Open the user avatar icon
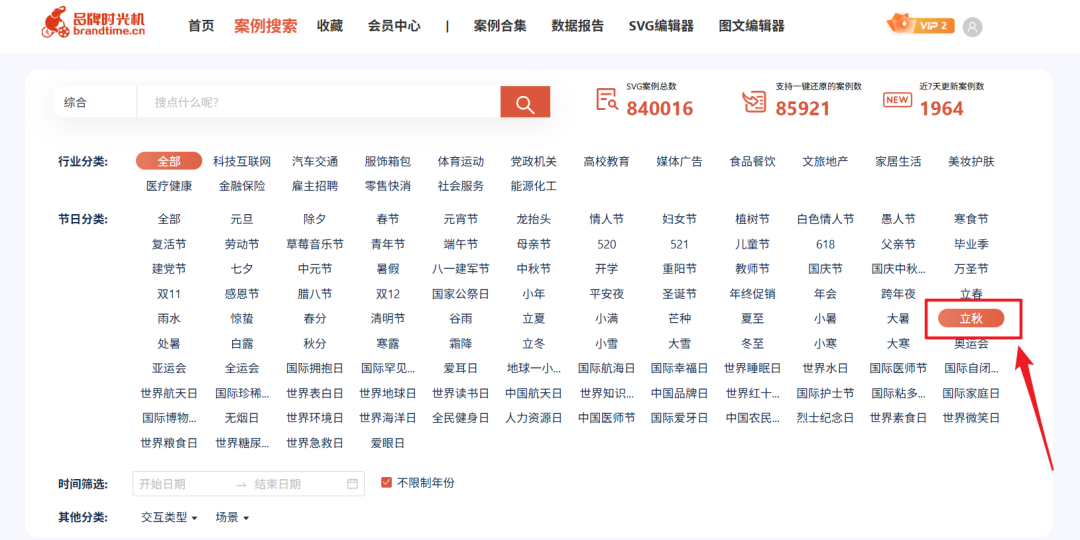This screenshot has width=1080, height=540. click(973, 27)
